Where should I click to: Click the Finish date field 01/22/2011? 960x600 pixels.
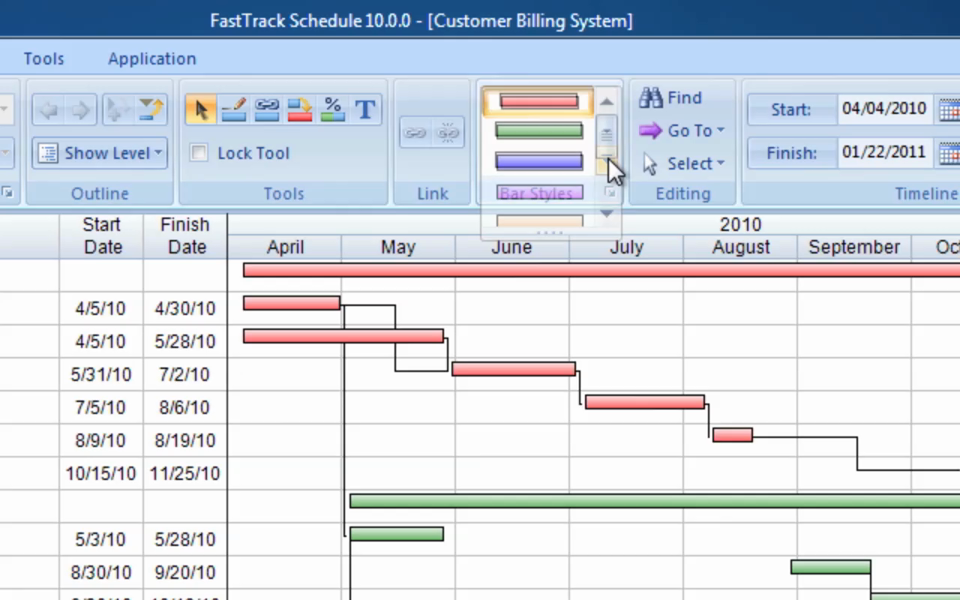tap(884, 153)
